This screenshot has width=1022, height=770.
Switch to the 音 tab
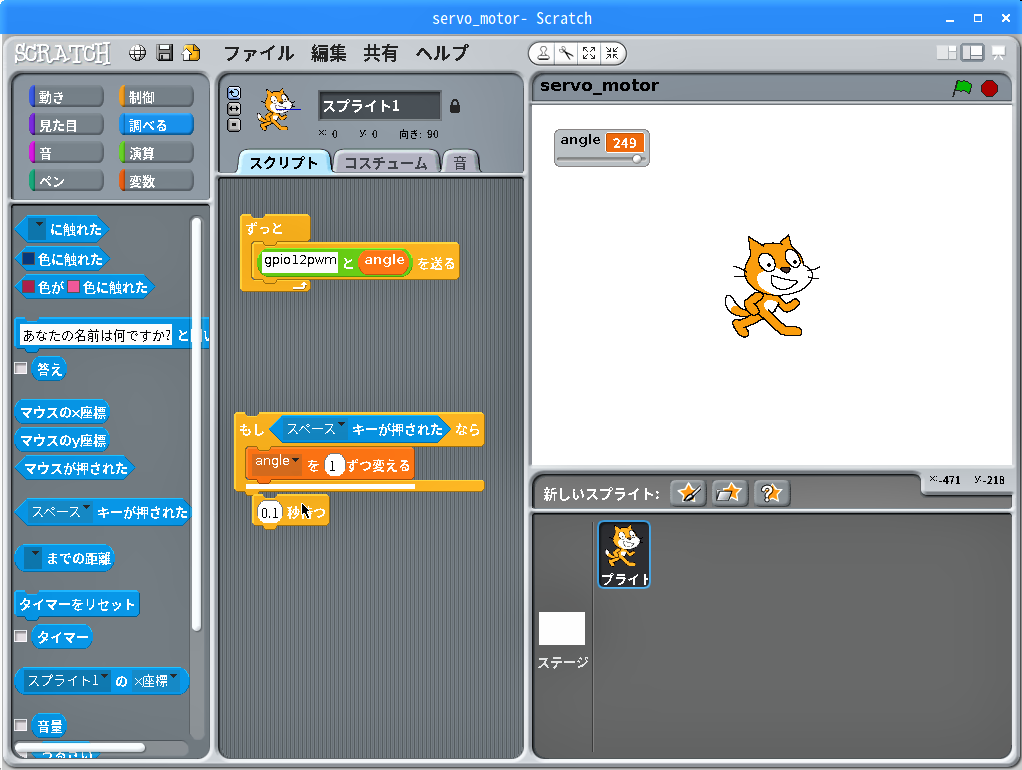tap(460, 162)
